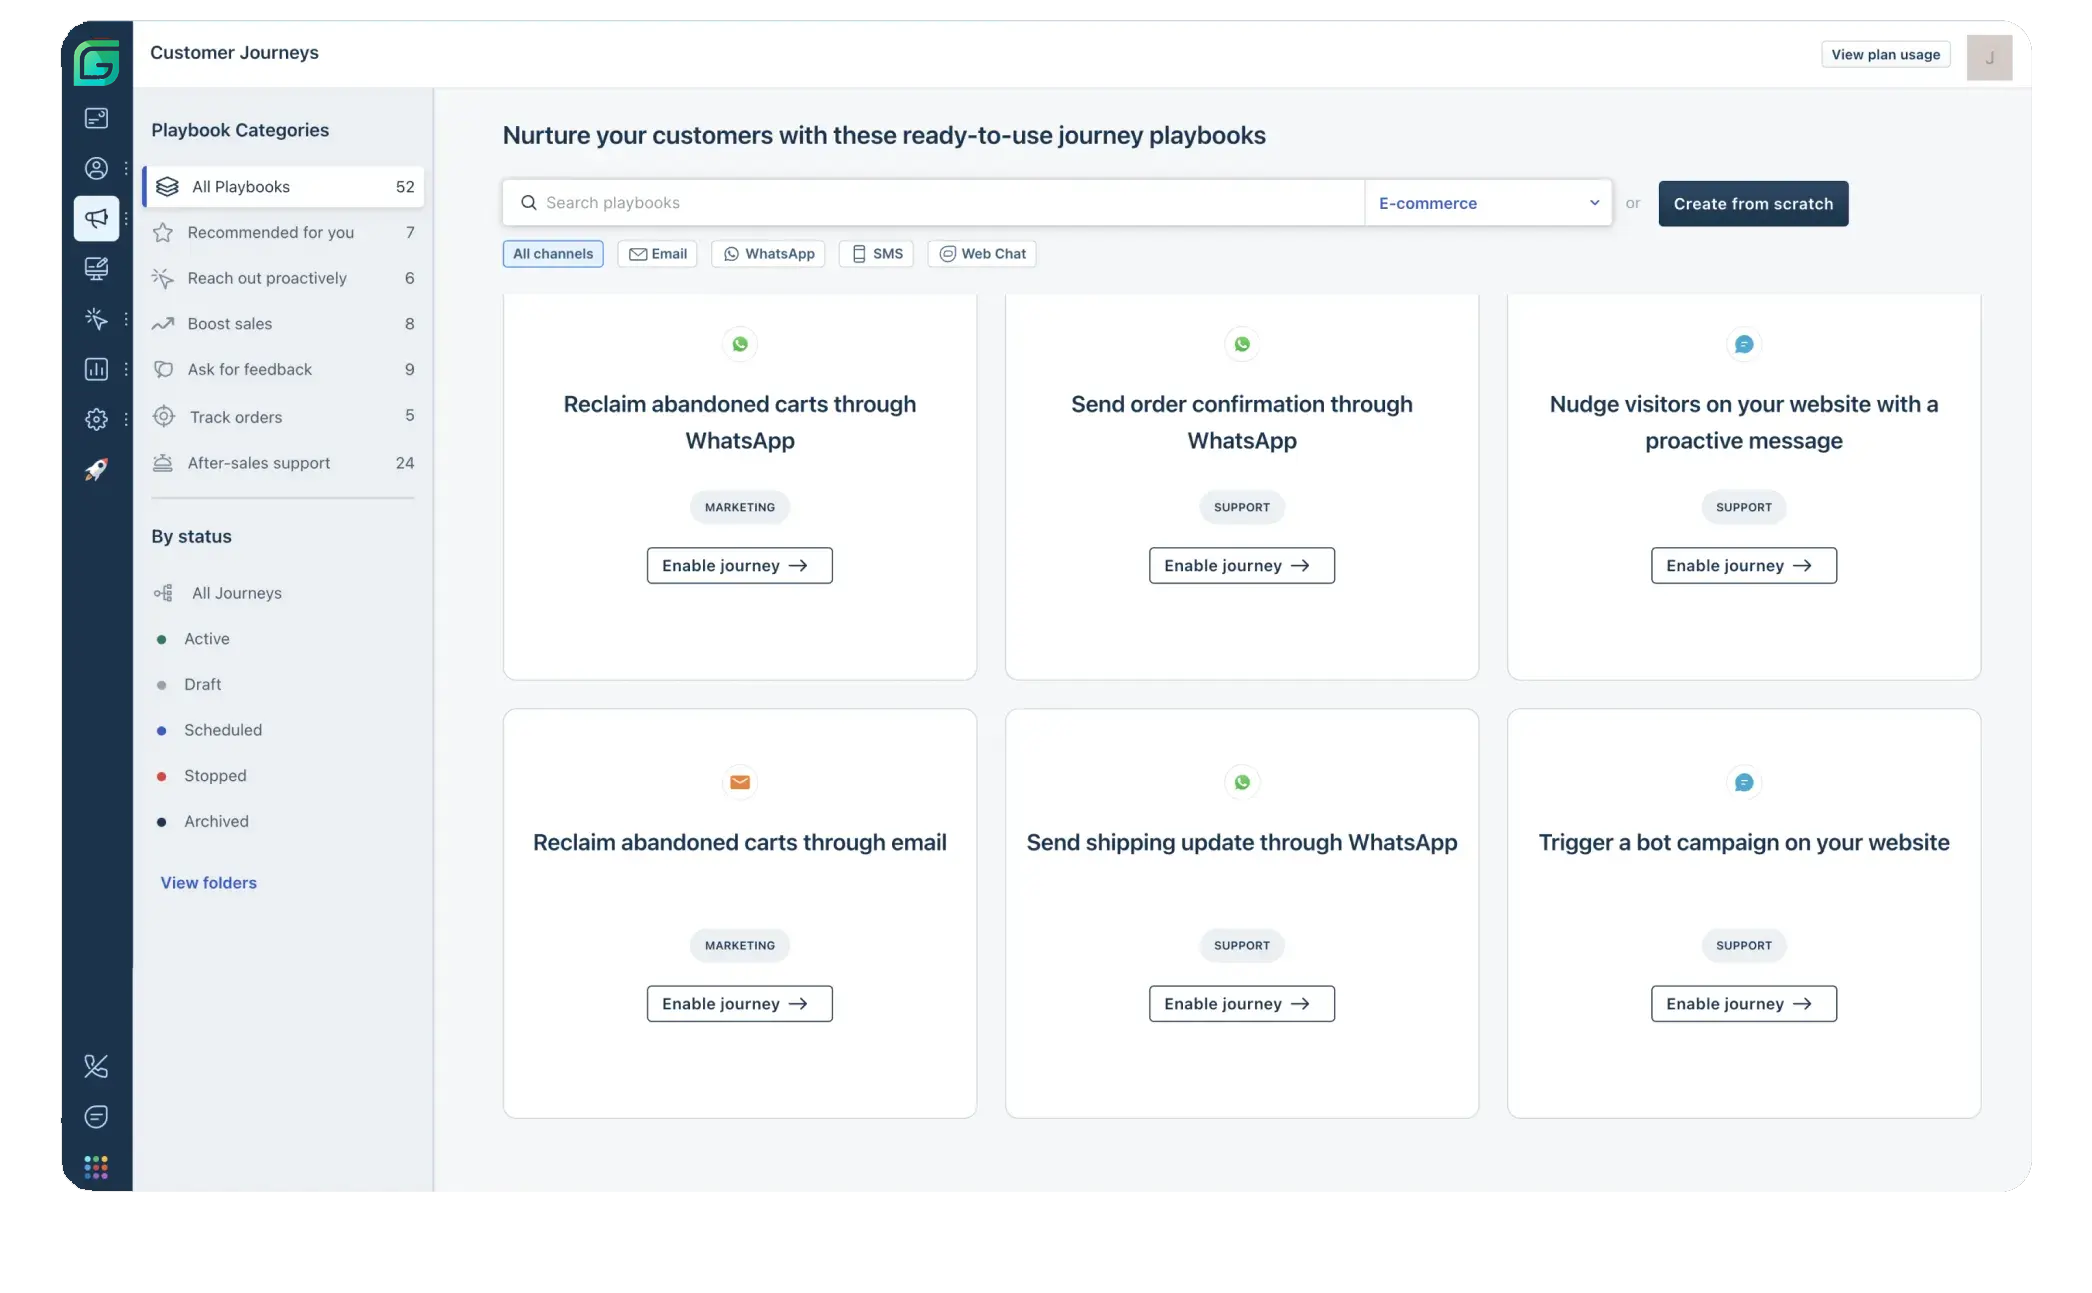Click the target icon beside Track orders
The image size is (2092, 1293).
point(164,416)
